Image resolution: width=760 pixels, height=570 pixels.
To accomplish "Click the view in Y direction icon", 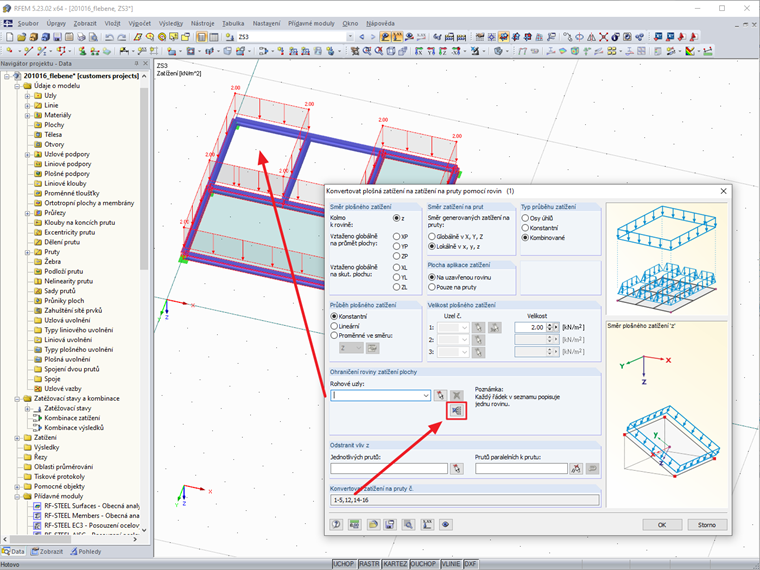I will pyautogui.click(x=431, y=51).
